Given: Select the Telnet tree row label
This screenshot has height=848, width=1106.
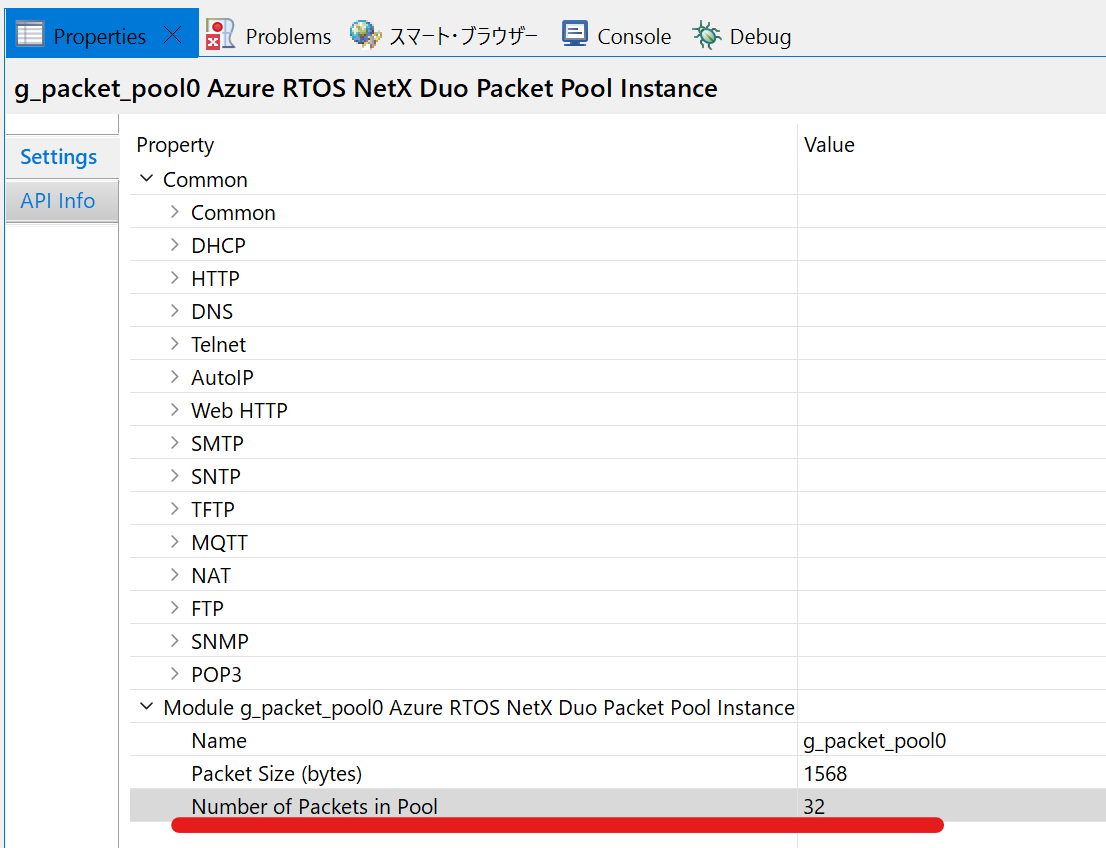Looking at the screenshot, I should (219, 344).
